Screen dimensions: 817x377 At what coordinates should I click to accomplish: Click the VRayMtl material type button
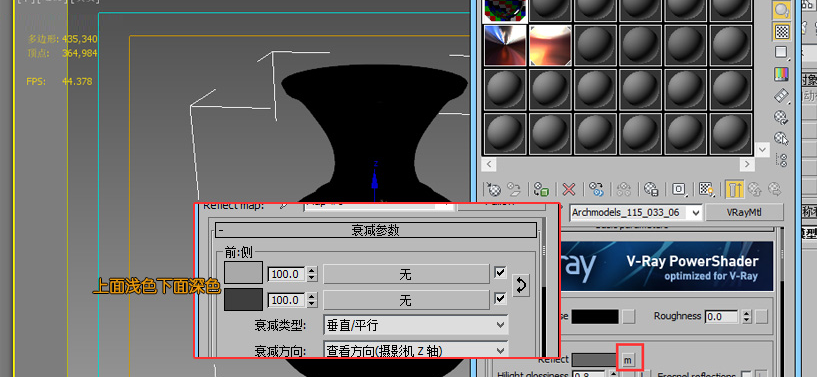pos(744,212)
